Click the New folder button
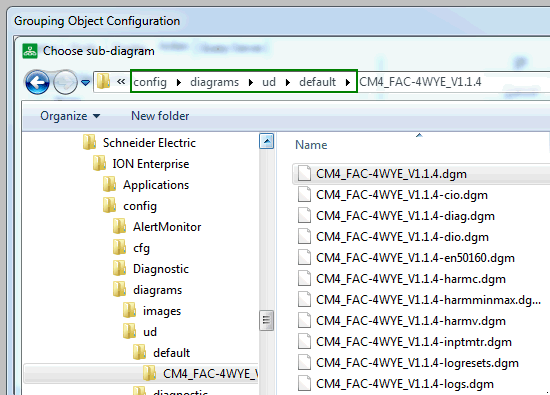550x395 pixels. tap(160, 116)
